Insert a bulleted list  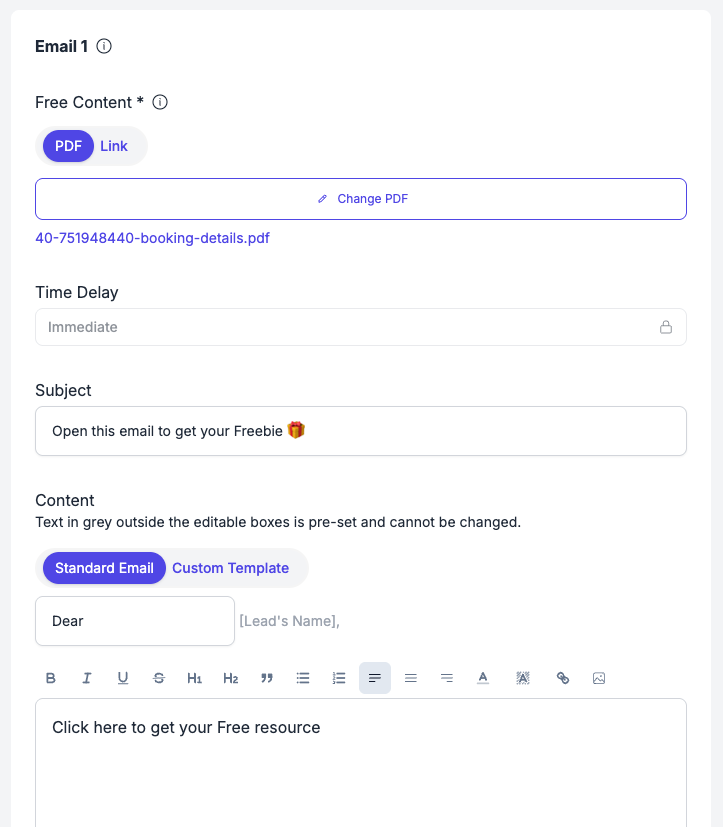(x=303, y=678)
